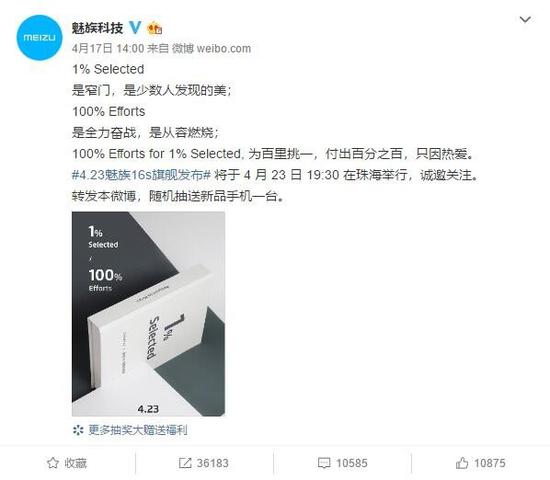
Task: Like the post with thumbs-up icon
Action: (462, 463)
